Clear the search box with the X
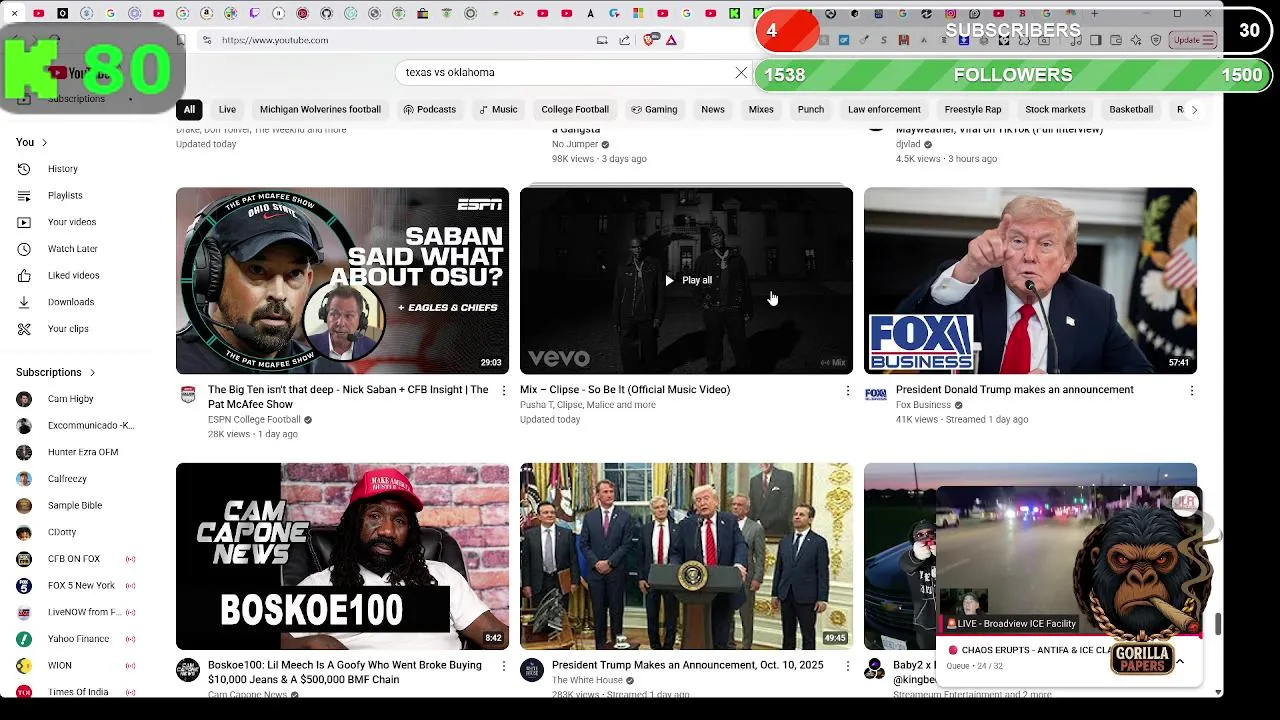 [741, 73]
